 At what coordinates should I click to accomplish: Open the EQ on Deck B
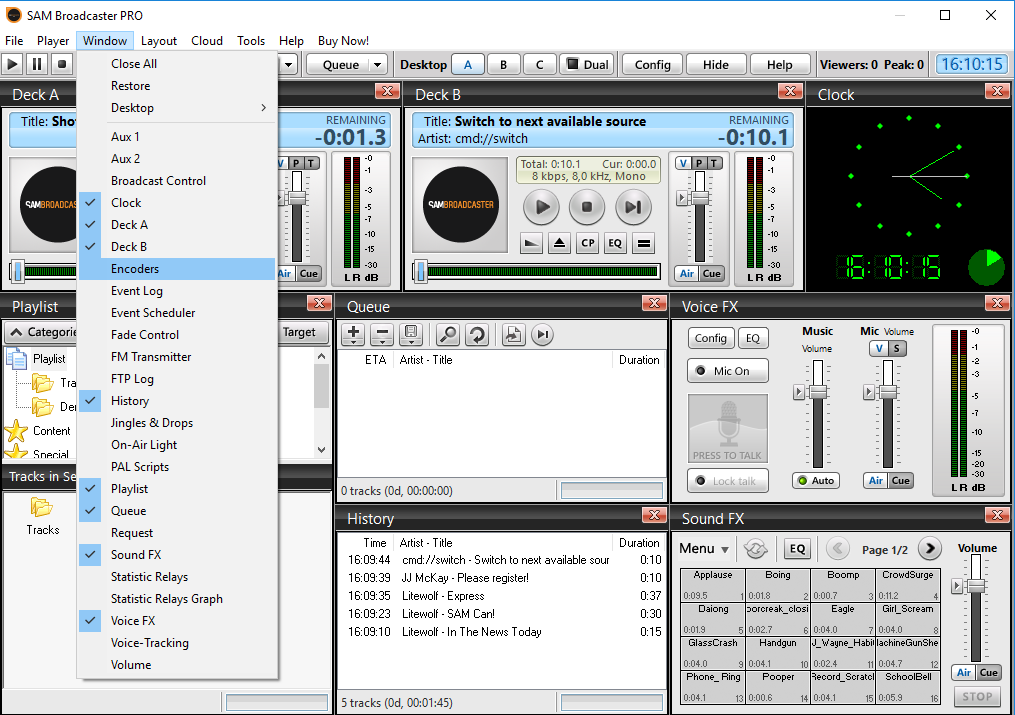pyautogui.click(x=615, y=243)
